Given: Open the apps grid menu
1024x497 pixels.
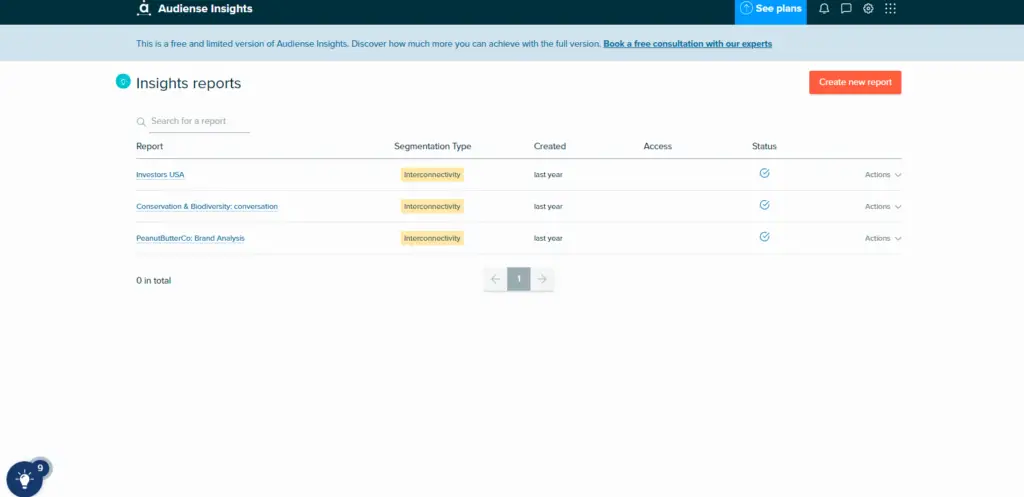Looking at the screenshot, I should [x=890, y=8].
